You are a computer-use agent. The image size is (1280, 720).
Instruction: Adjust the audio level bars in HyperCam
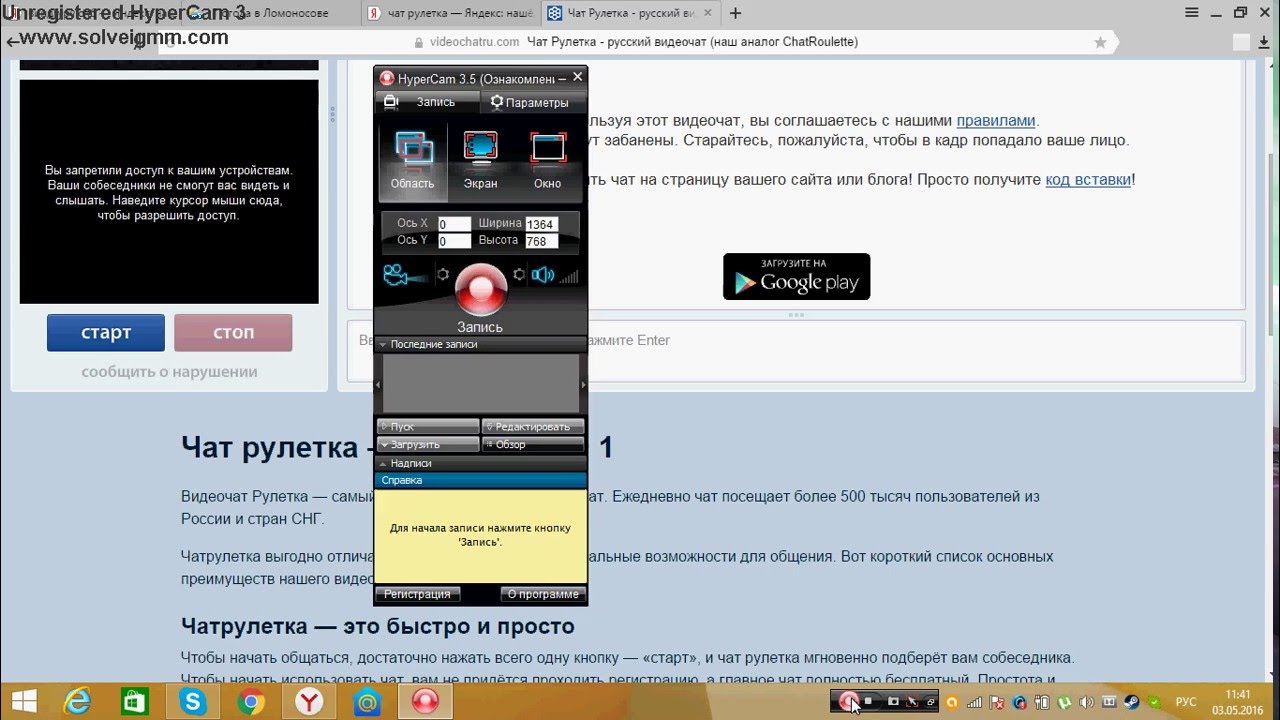[568, 276]
